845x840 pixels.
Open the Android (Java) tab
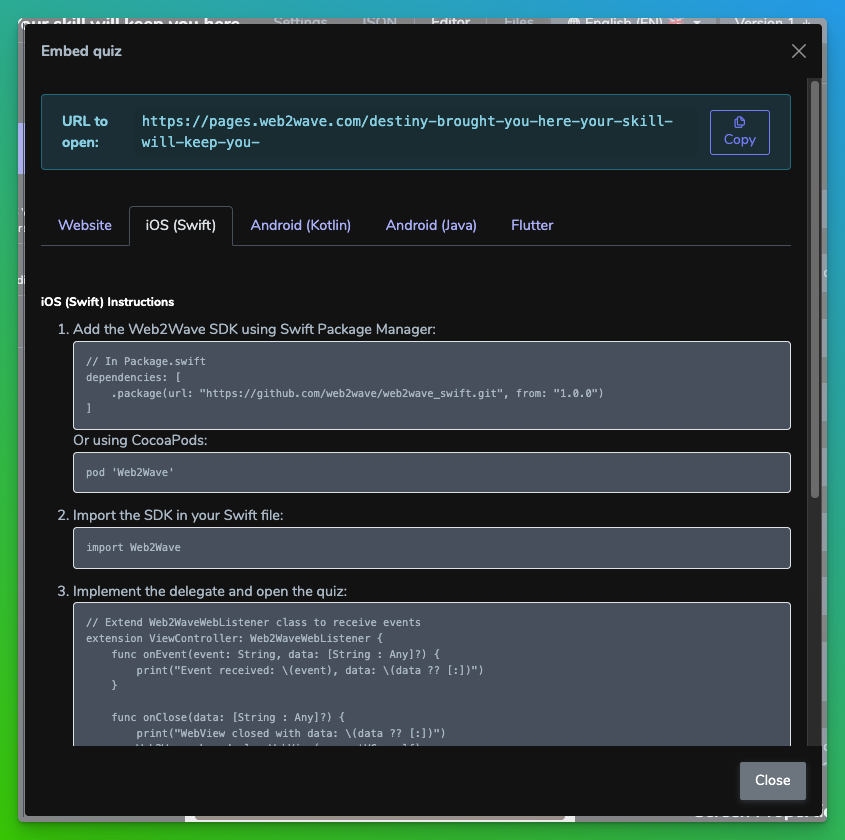pyautogui.click(x=431, y=225)
